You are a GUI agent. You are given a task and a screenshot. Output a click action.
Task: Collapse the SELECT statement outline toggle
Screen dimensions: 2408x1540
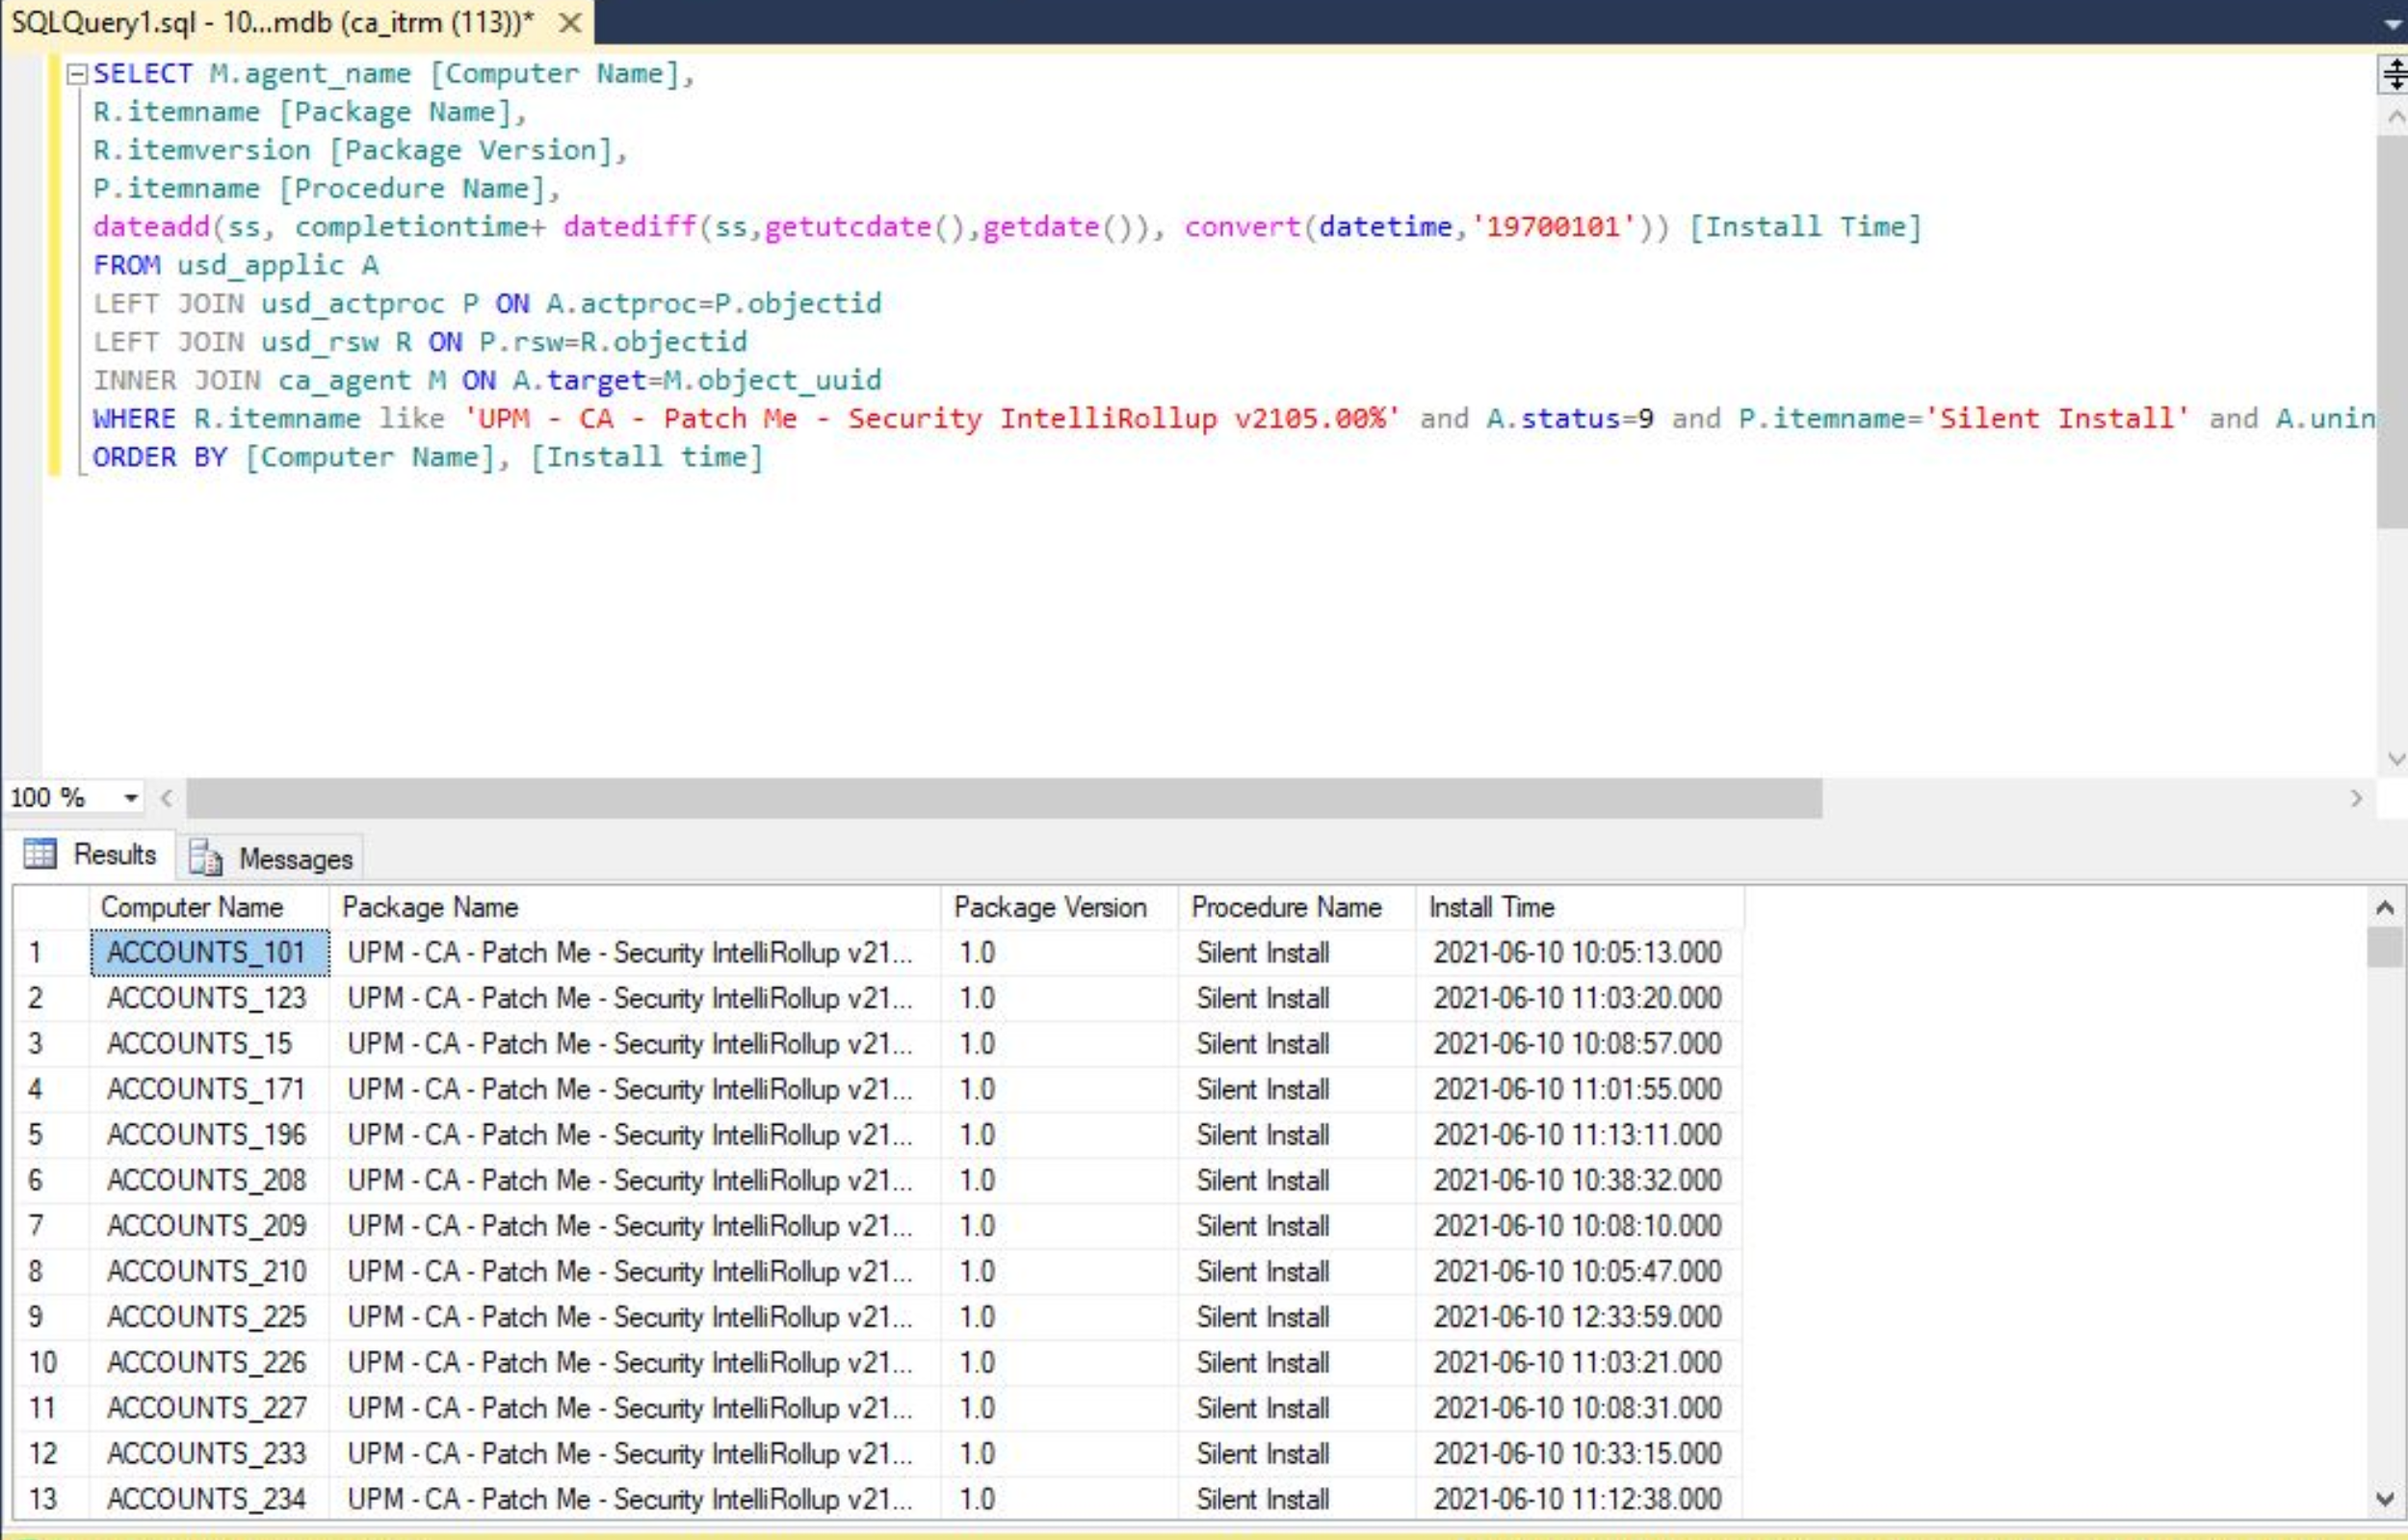[76, 74]
